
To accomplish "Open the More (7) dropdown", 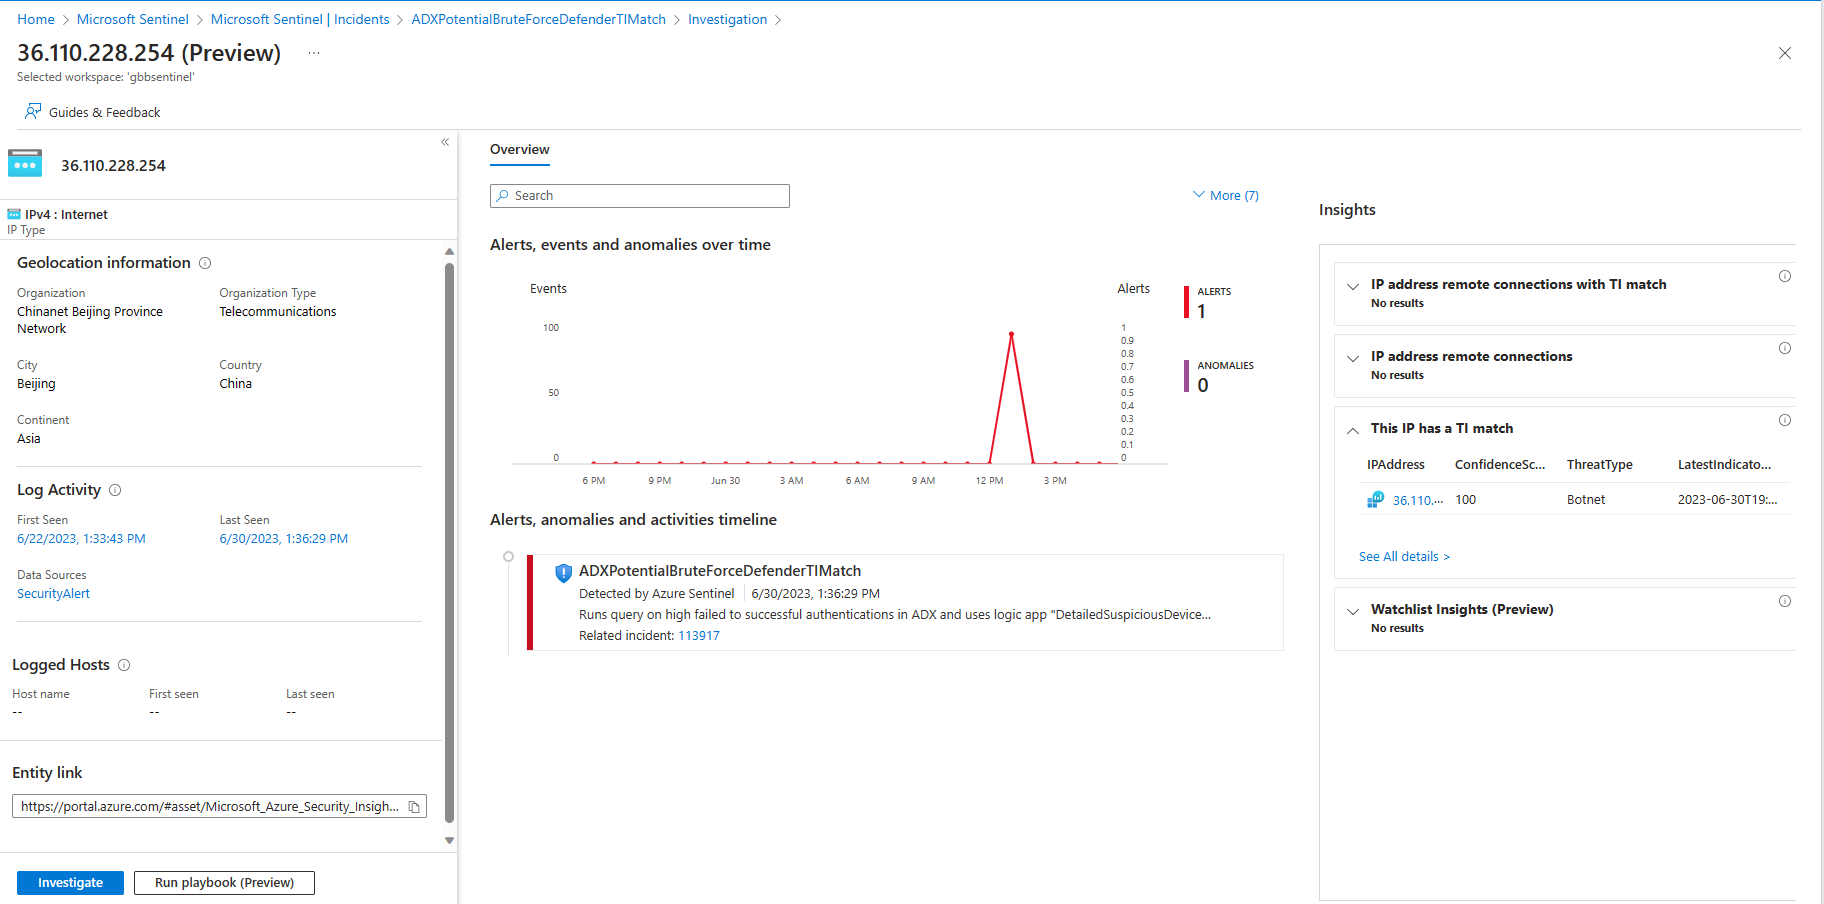I will click(1226, 195).
